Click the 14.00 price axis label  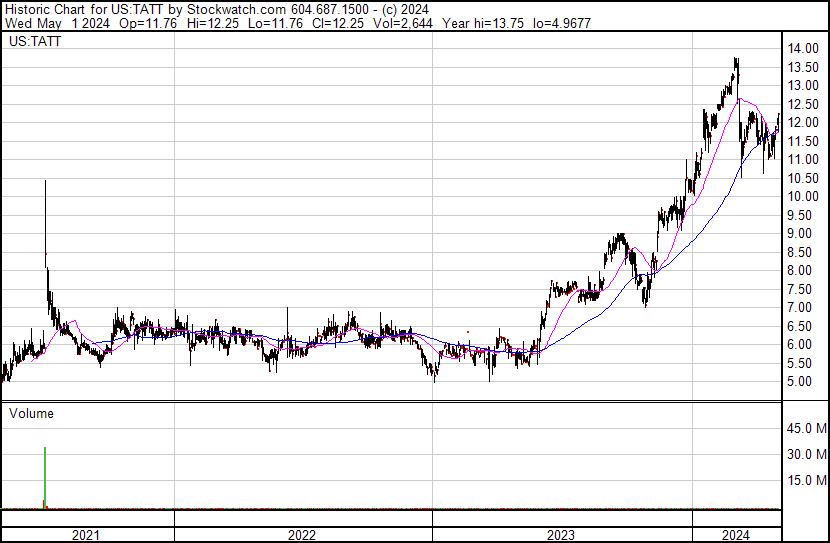[x=802, y=49]
